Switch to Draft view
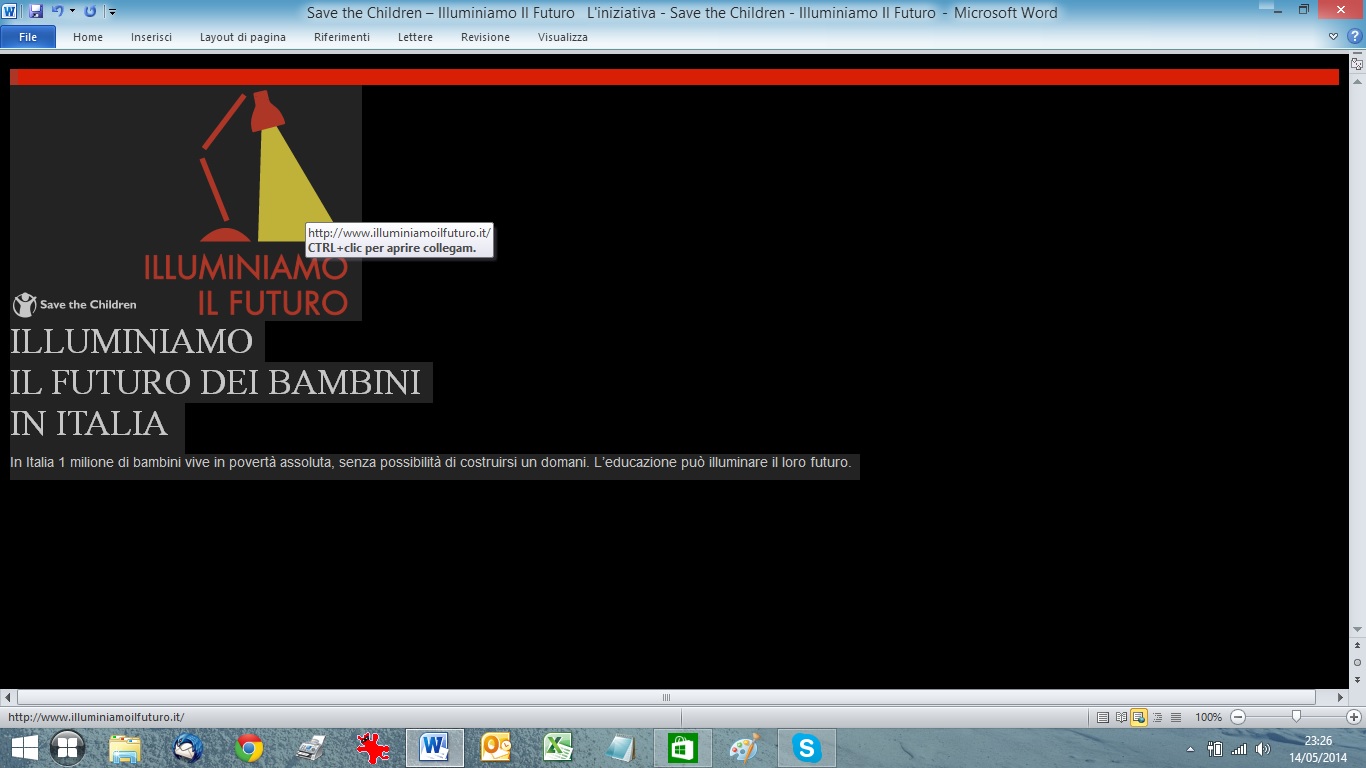1366x768 pixels. click(1175, 717)
